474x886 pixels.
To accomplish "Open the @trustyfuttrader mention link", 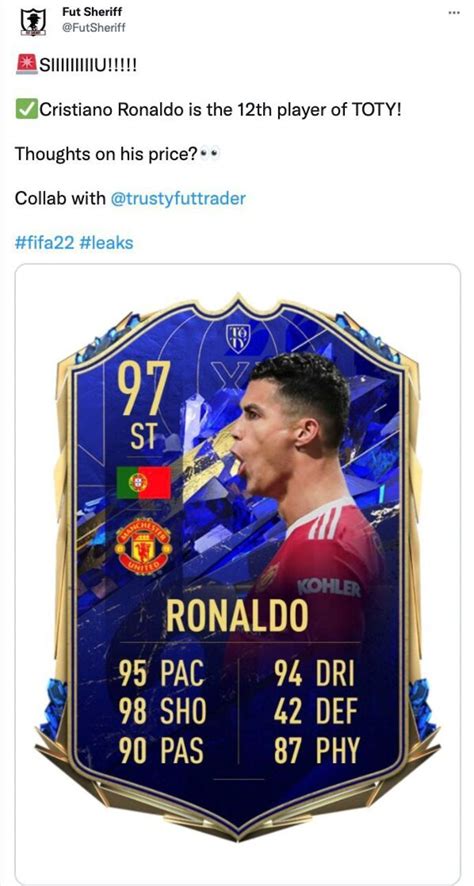I will pyautogui.click(x=178, y=198).
